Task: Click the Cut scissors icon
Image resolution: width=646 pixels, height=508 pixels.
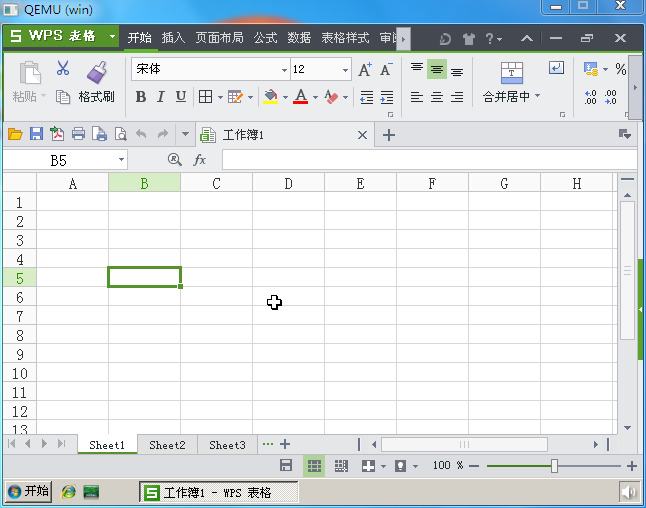Action: point(63,68)
